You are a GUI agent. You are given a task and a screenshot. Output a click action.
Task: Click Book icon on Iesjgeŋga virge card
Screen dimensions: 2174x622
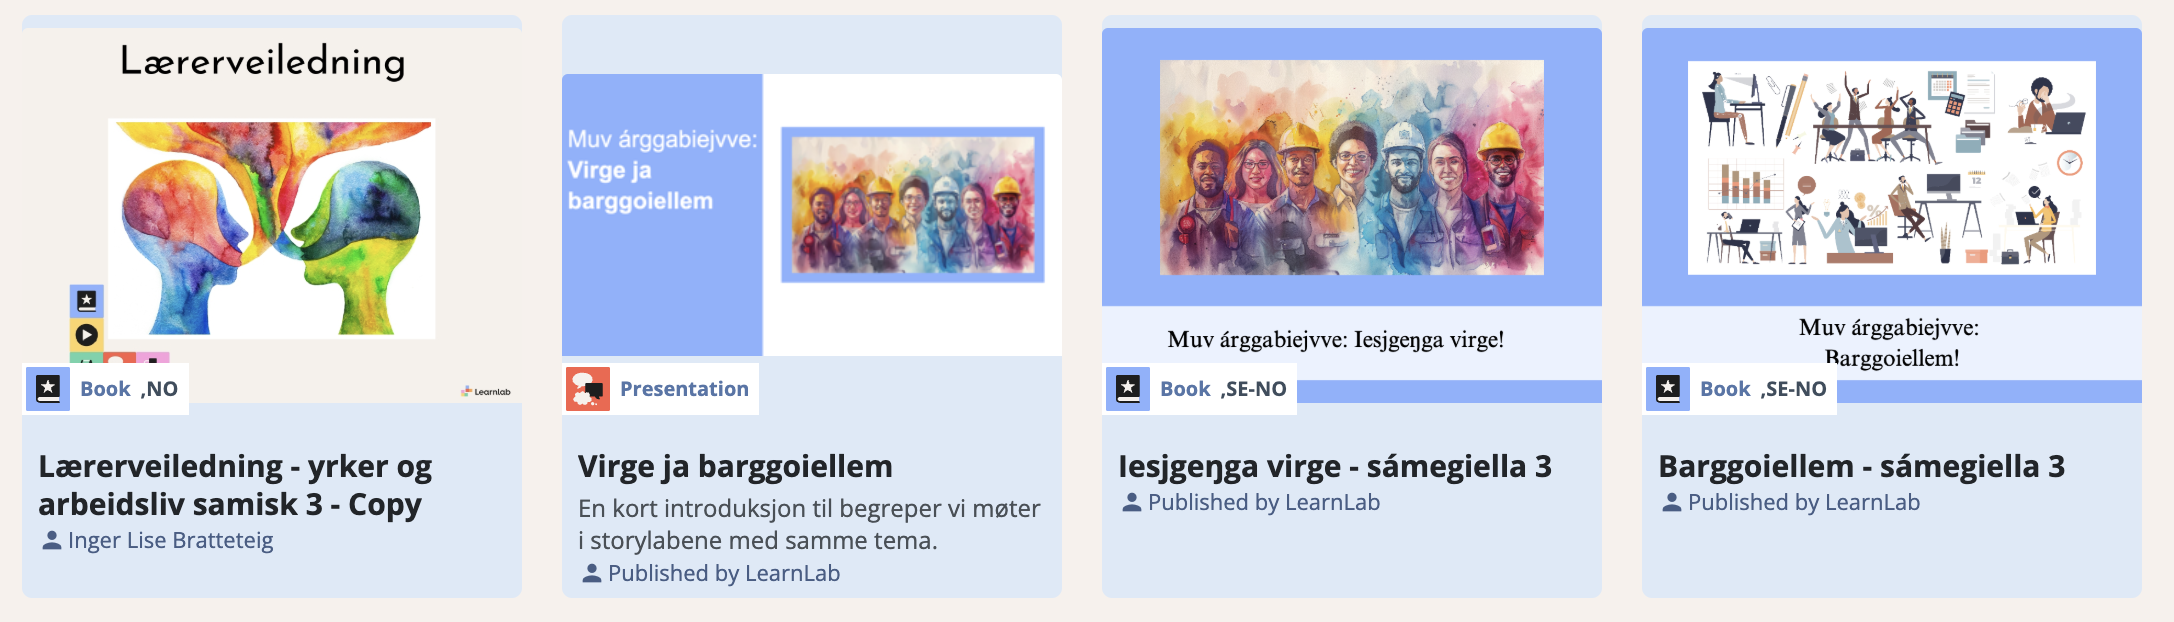pos(1128,388)
